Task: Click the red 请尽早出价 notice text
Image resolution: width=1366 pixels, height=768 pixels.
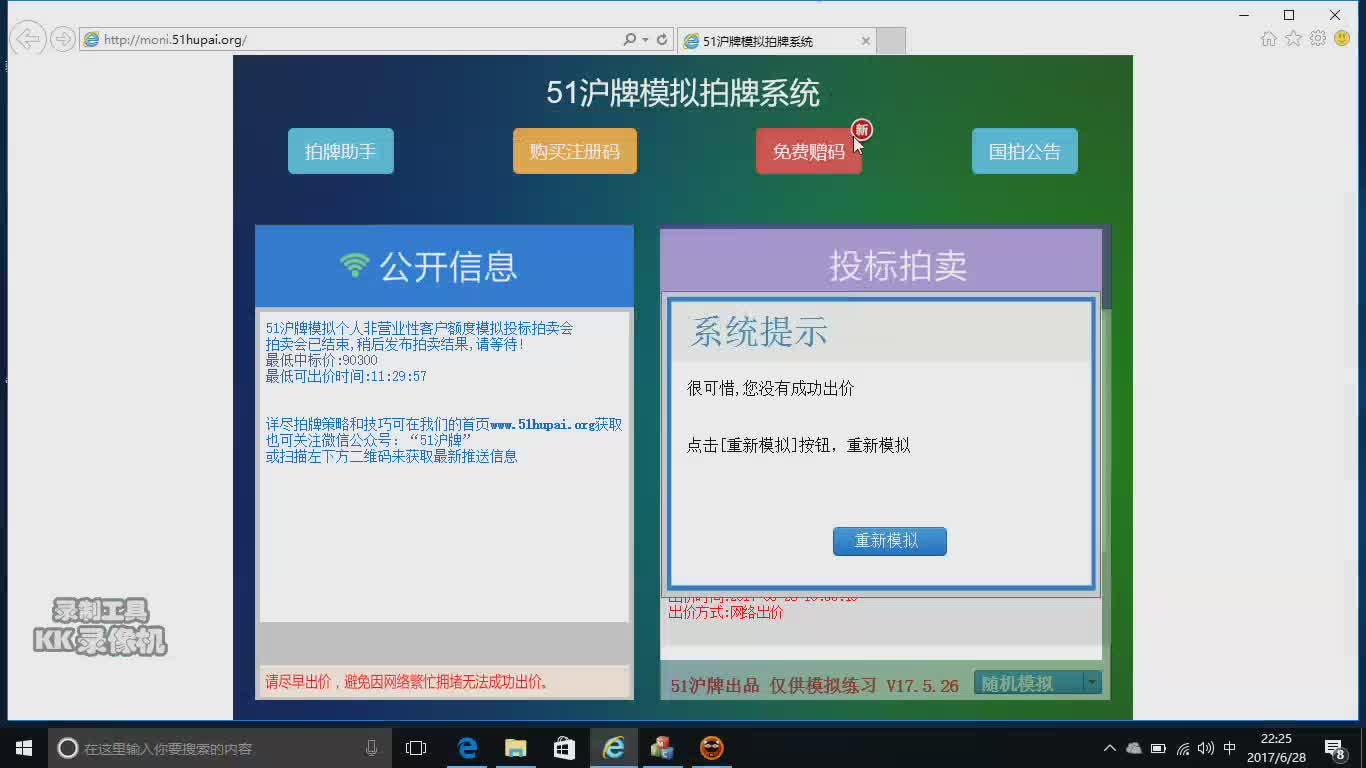Action: [x=406, y=682]
